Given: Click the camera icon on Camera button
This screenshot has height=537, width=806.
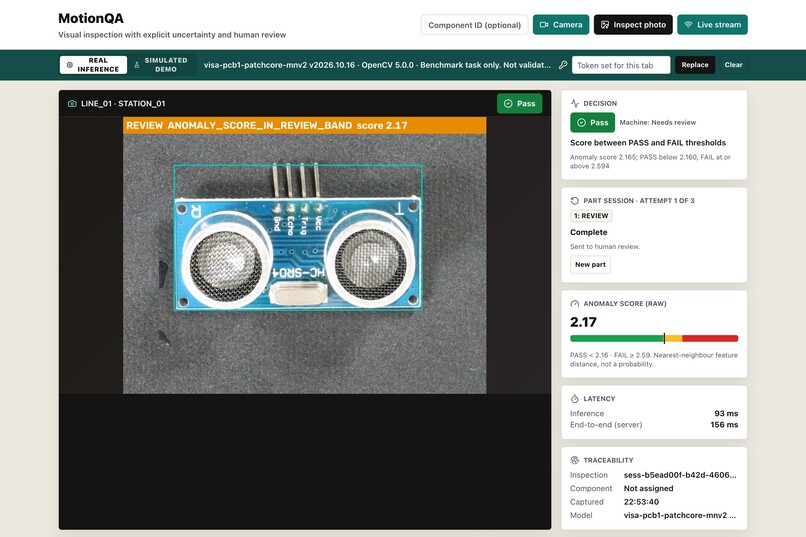Looking at the screenshot, I should click(544, 25).
